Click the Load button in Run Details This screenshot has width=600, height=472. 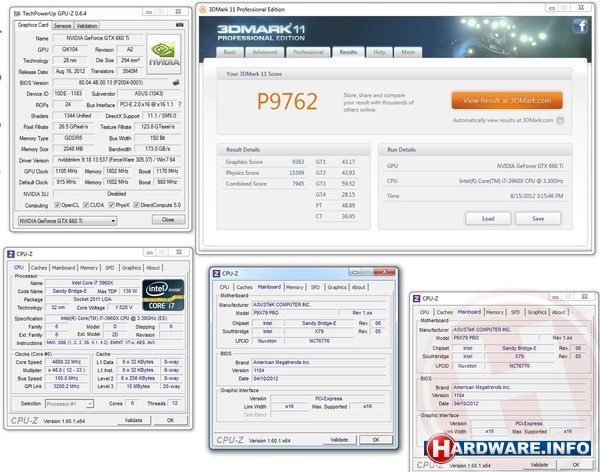(x=488, y=219)
